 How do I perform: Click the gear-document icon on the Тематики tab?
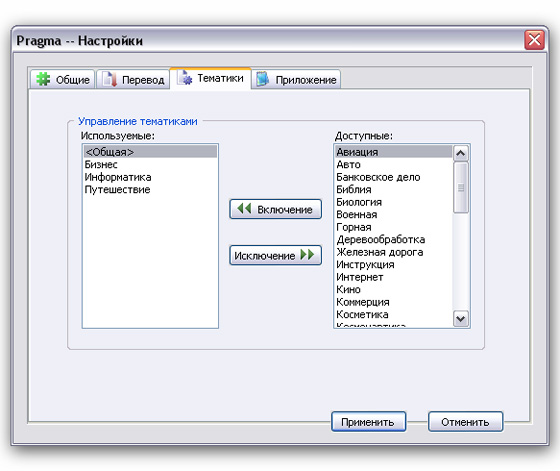(x=185, y=77)
